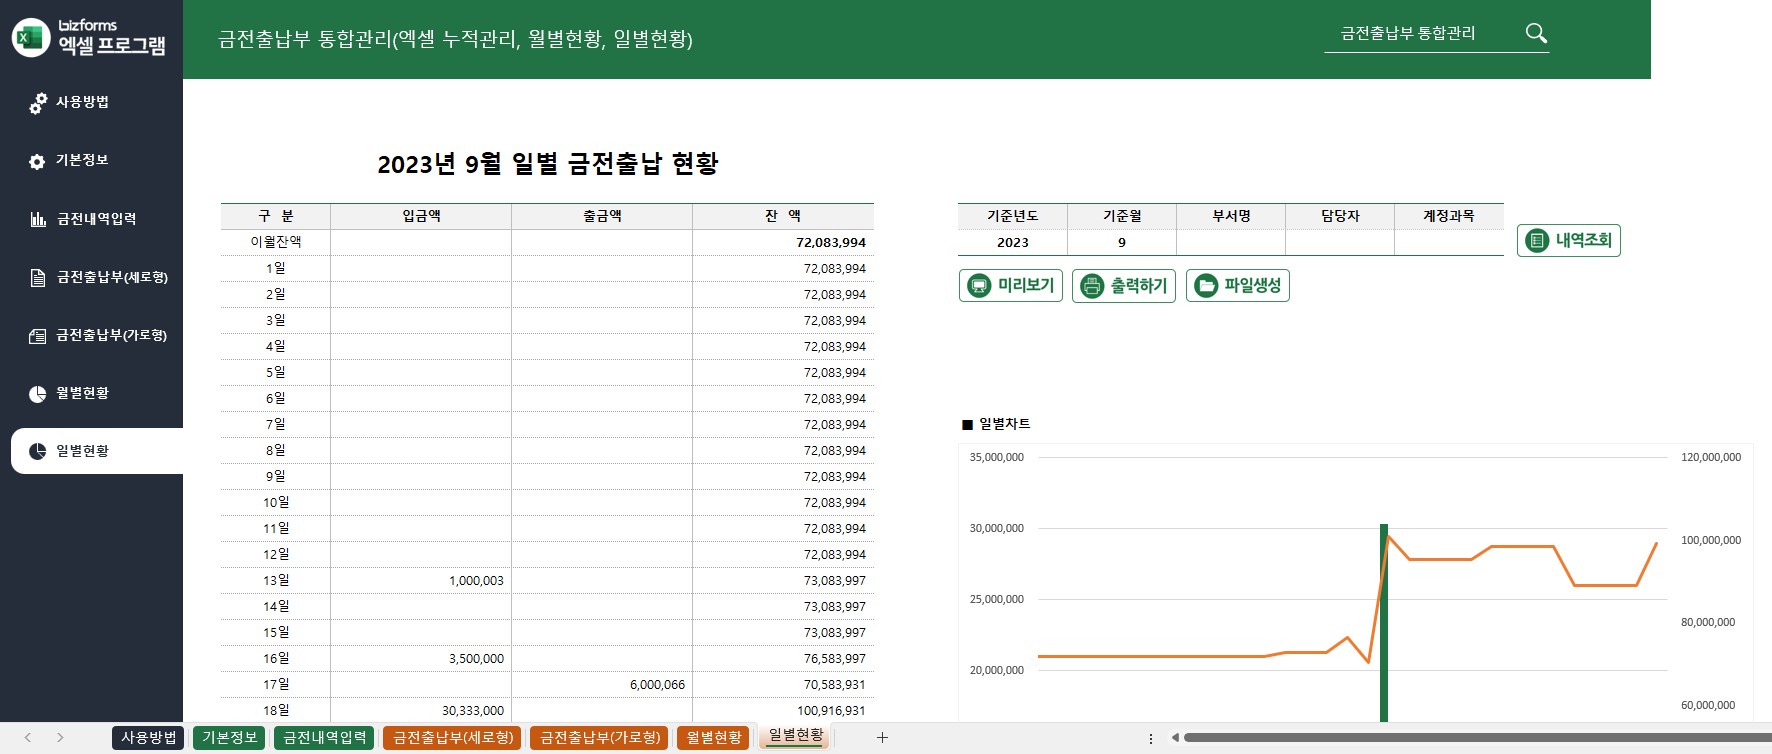Click the Excel program logo icon
The image size is (1772, 754).
[30, 38]
